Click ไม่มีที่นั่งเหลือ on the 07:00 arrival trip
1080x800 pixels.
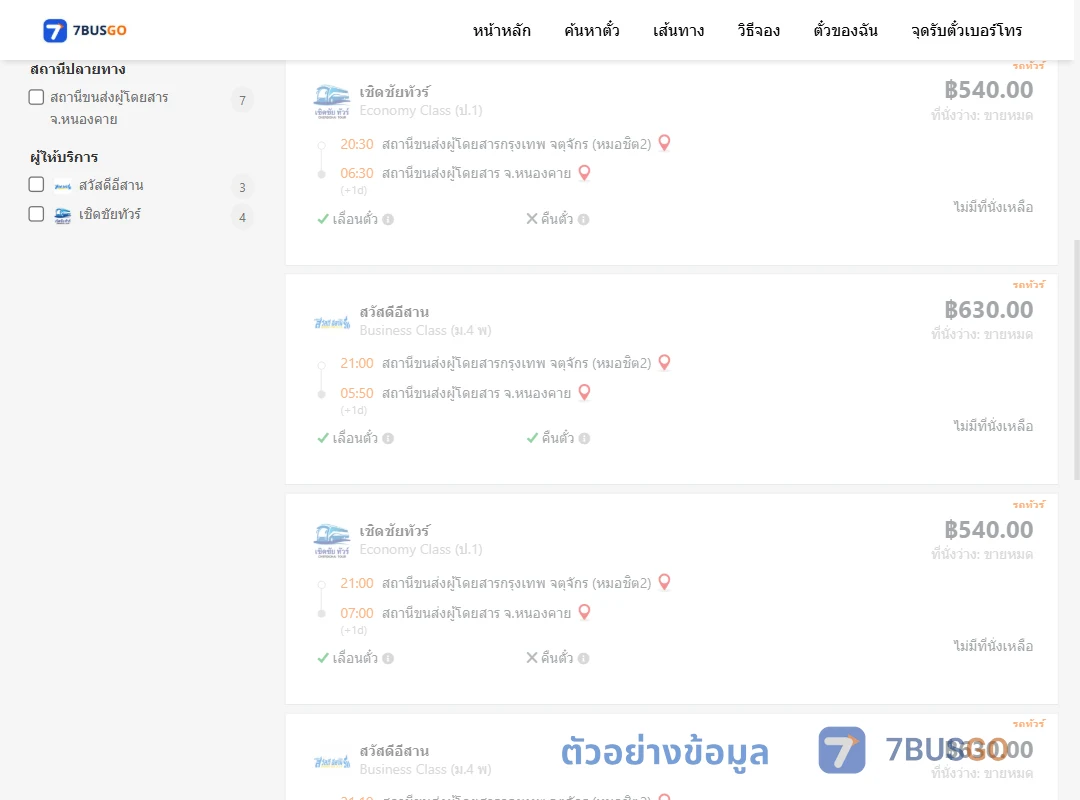pos(993,646)
